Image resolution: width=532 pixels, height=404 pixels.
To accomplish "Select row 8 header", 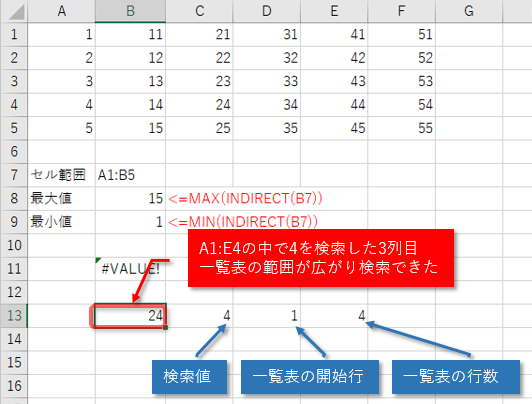I will (14, 198).
